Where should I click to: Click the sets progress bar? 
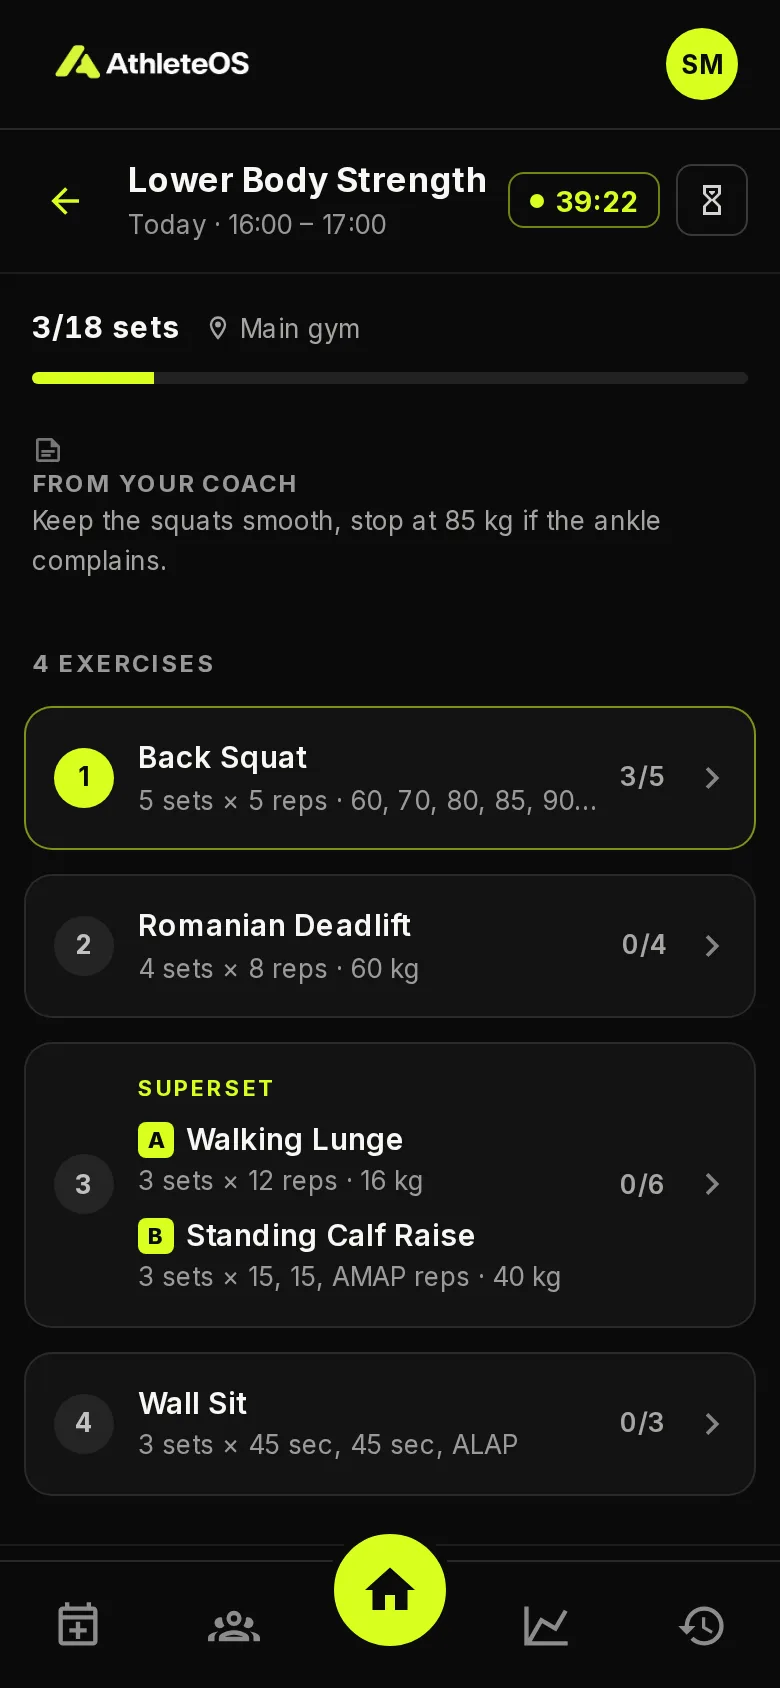(390, 378)
